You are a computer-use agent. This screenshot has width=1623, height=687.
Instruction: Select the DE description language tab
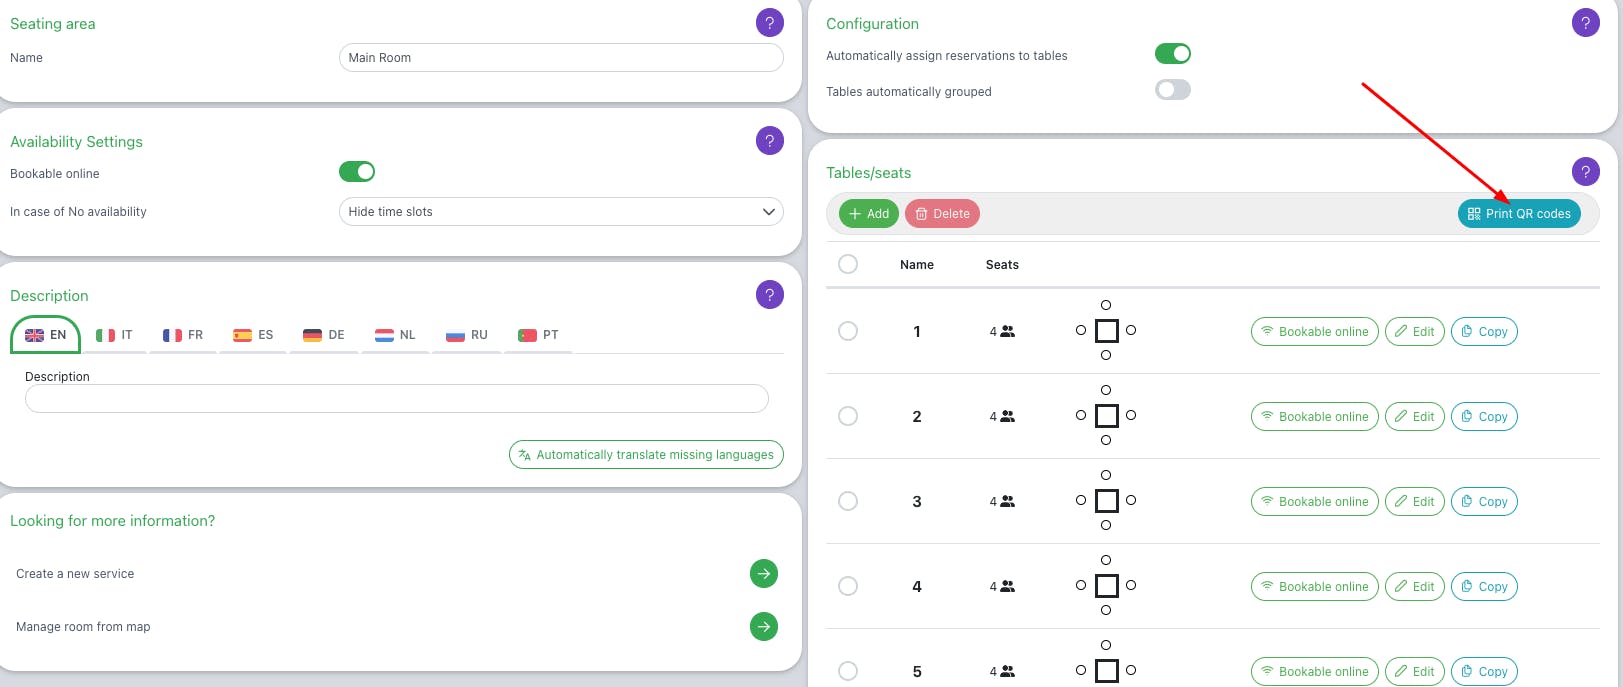pyautogui.click(x=324, y=335)
